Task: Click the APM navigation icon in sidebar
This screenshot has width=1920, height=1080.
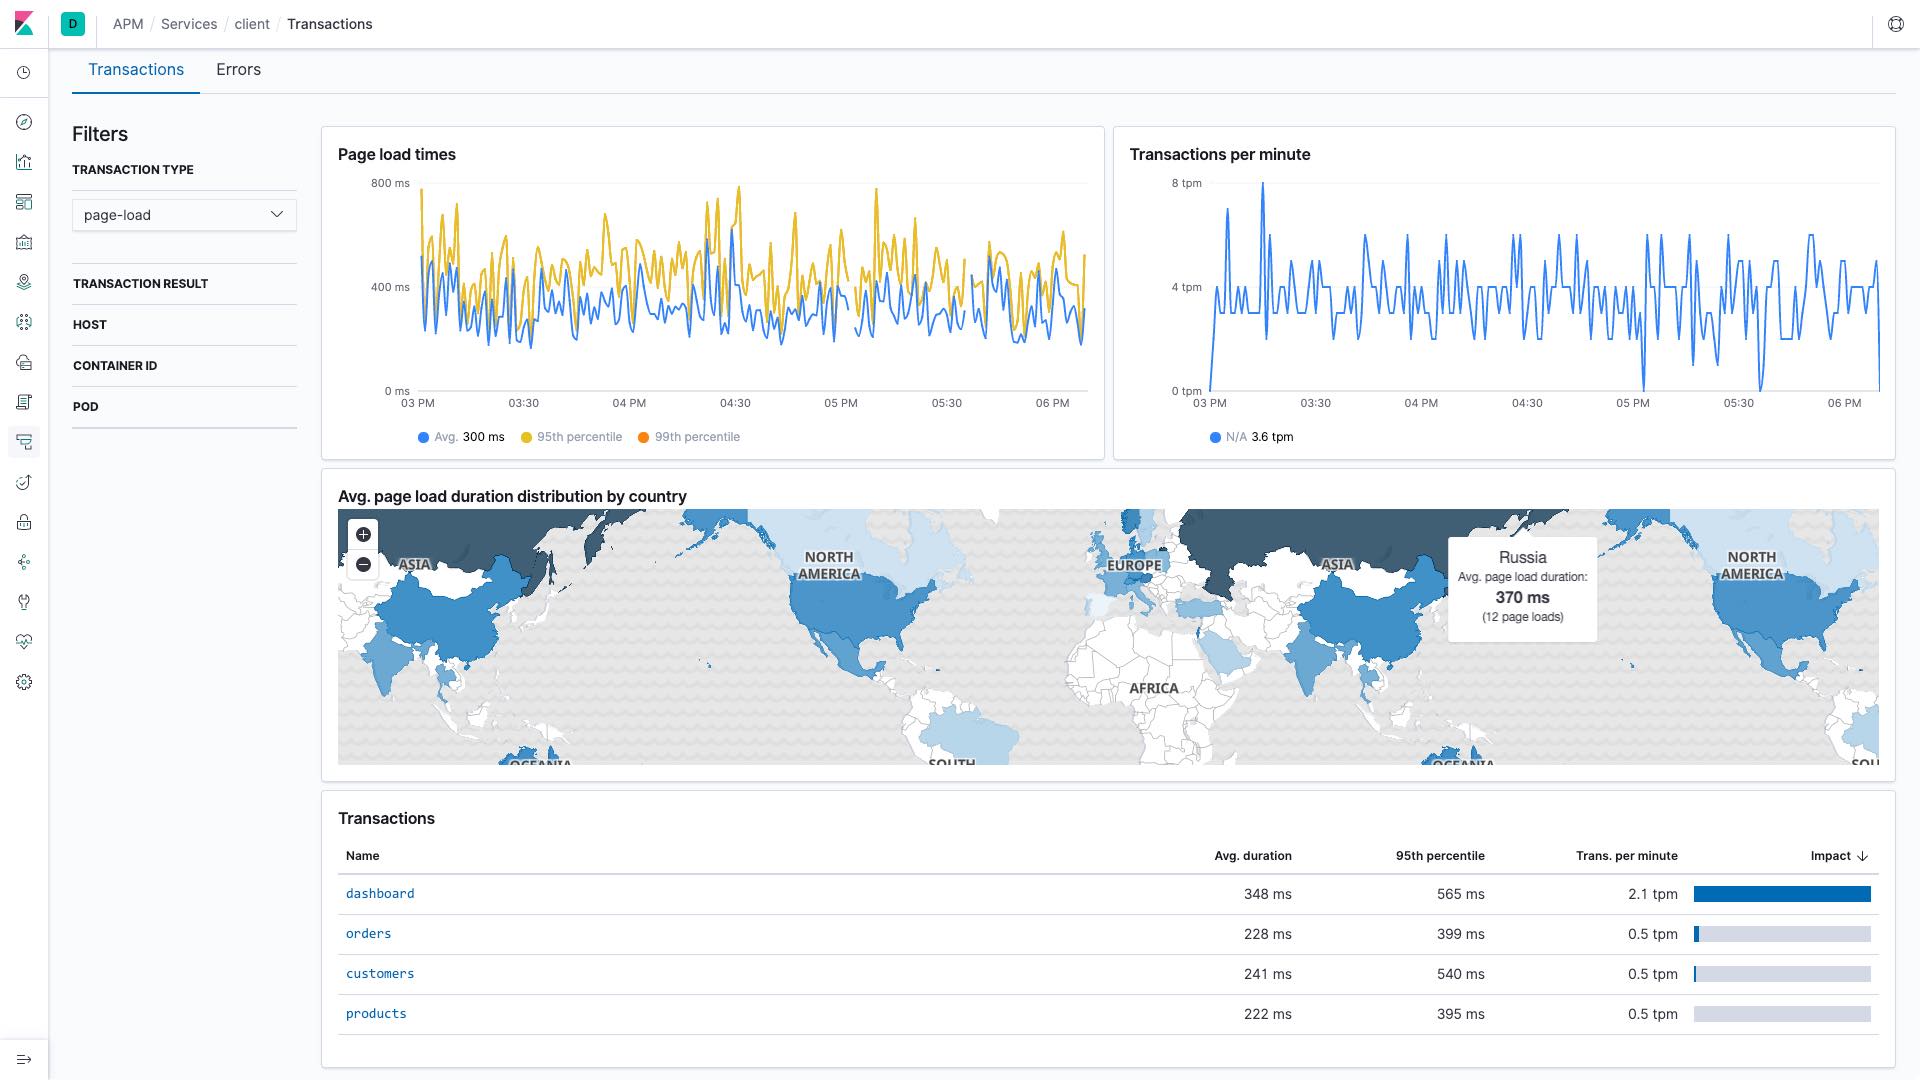Action: point(25,442)
